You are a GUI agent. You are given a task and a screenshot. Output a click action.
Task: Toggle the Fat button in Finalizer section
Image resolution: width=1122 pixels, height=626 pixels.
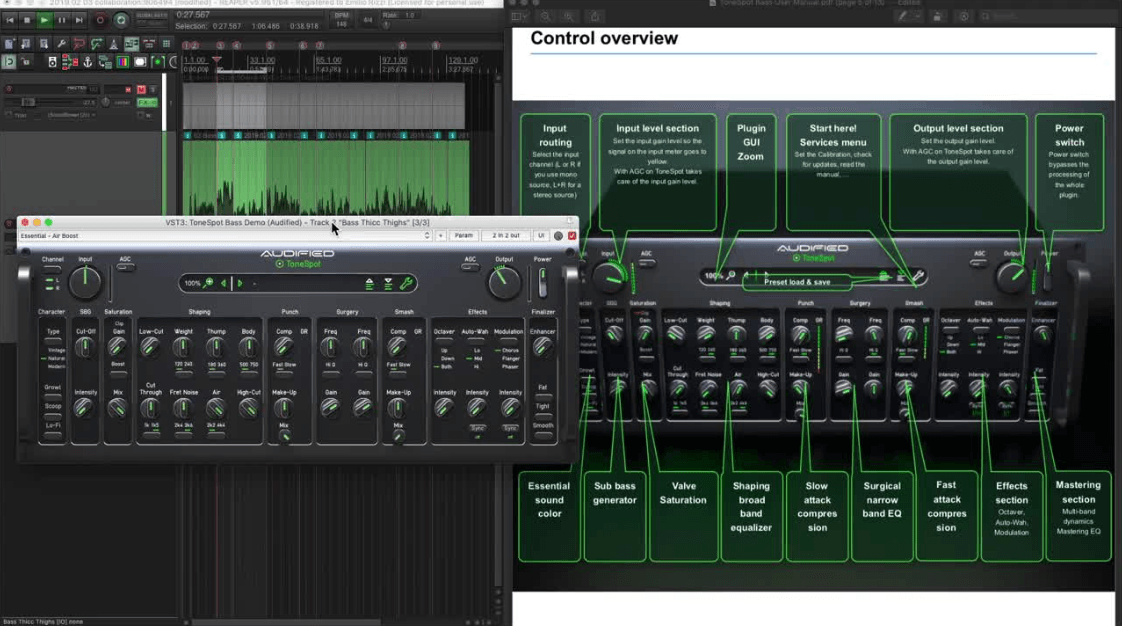pyautogui.click(x=542, y=396)
